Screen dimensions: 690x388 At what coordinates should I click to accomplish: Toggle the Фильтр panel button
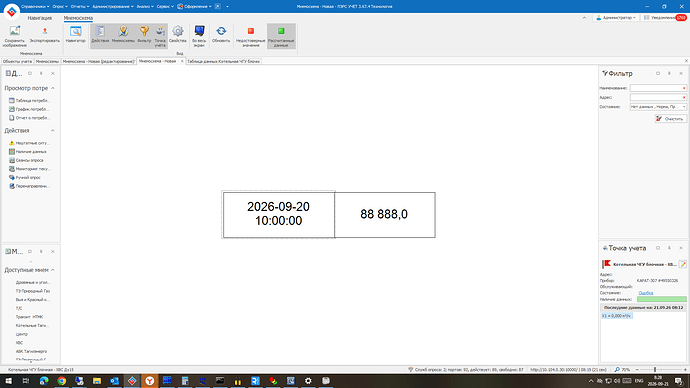[x=144, y=36]
